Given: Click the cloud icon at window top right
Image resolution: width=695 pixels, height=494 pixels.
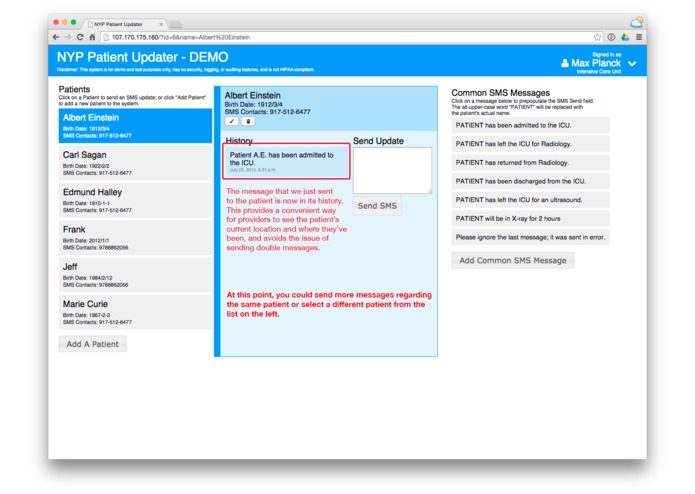Looking at the screenshot, I should [x=636, y=22].
